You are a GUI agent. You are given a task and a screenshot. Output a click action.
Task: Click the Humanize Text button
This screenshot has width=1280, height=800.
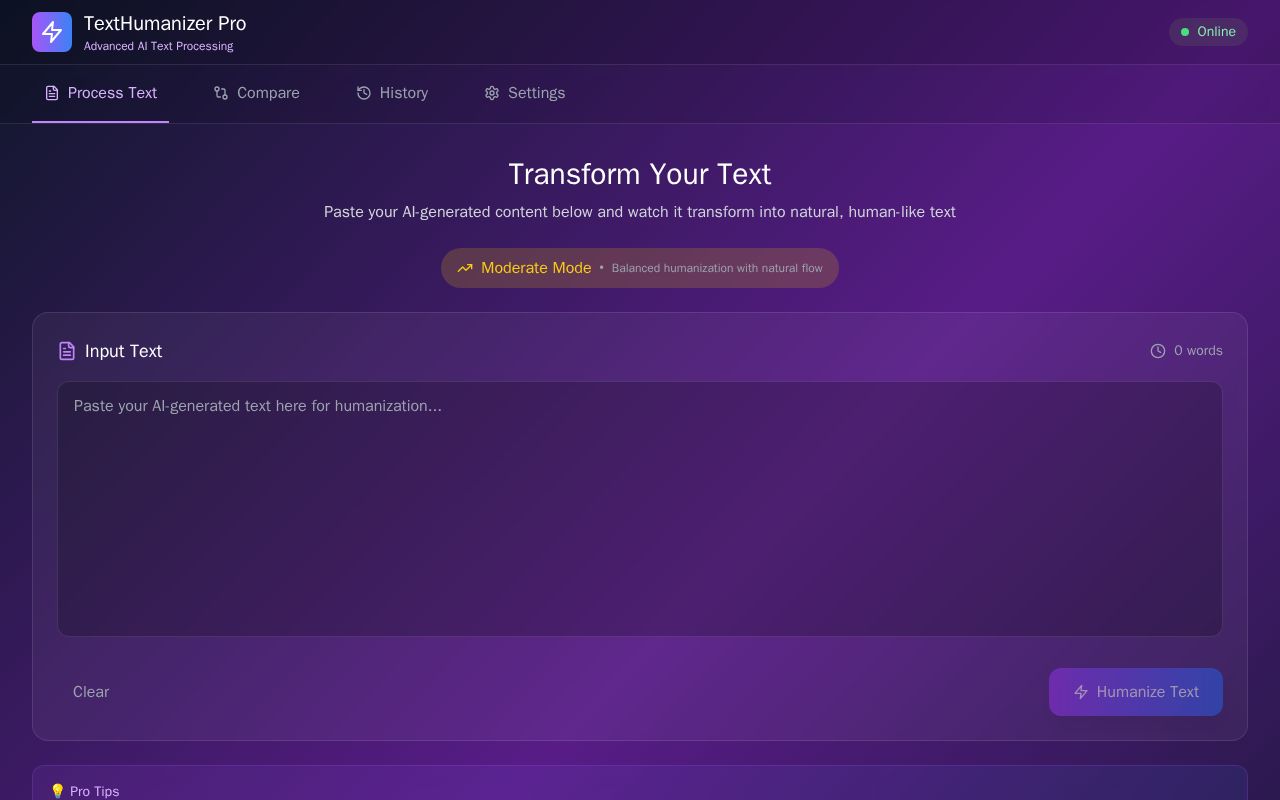(1136, 692)
